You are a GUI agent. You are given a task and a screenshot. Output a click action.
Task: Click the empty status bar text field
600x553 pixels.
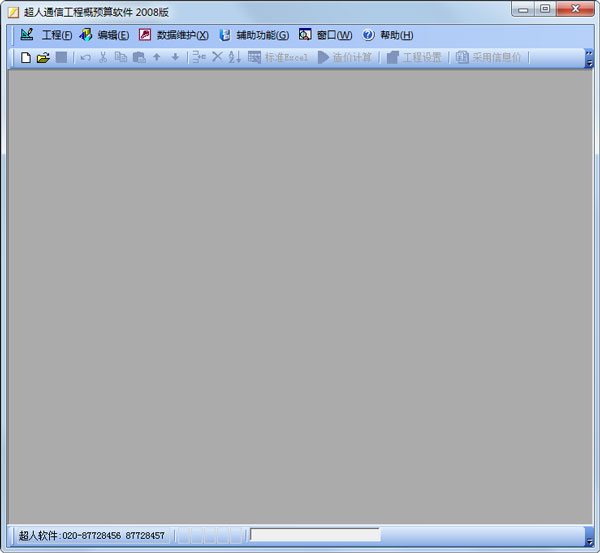coord(315,535)
